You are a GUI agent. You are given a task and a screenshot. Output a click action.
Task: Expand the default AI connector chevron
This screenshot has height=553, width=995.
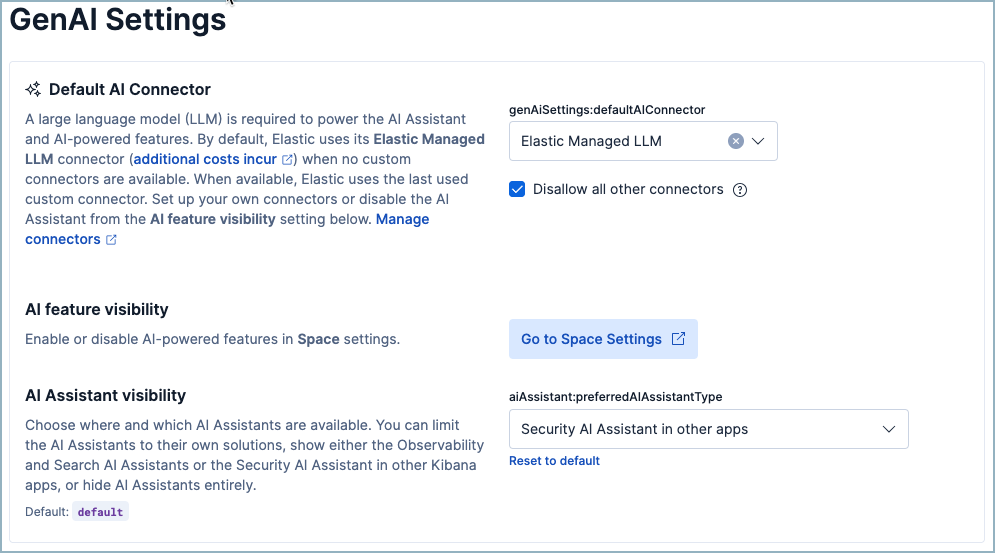pos(758,141)
